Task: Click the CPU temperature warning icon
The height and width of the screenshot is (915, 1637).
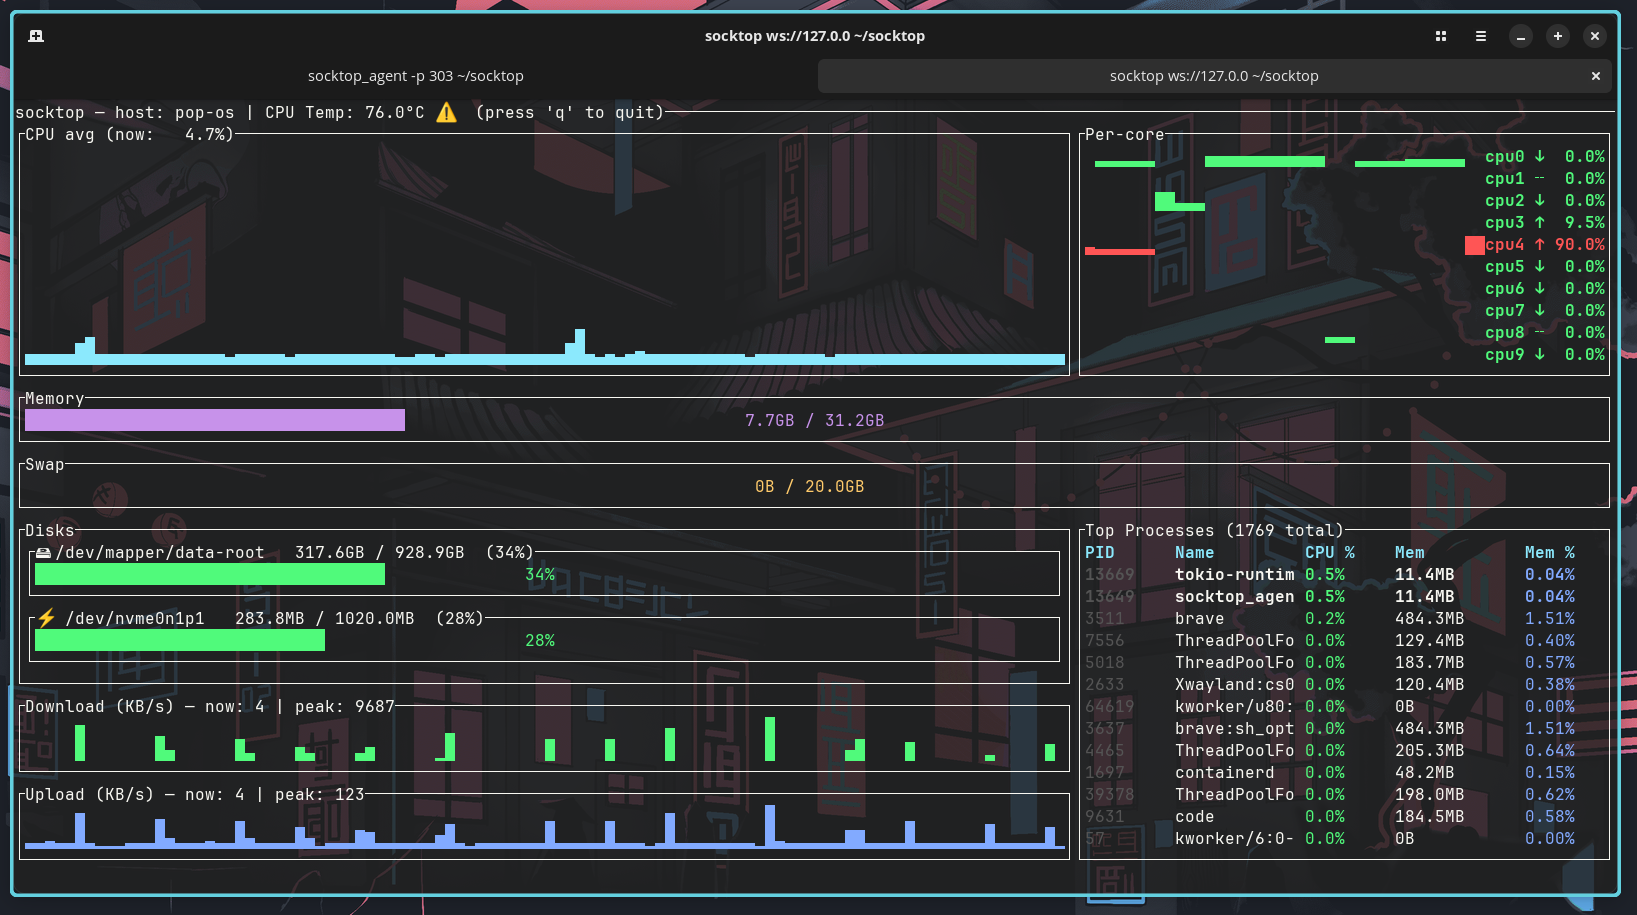Action: click(x=447, y=113)
